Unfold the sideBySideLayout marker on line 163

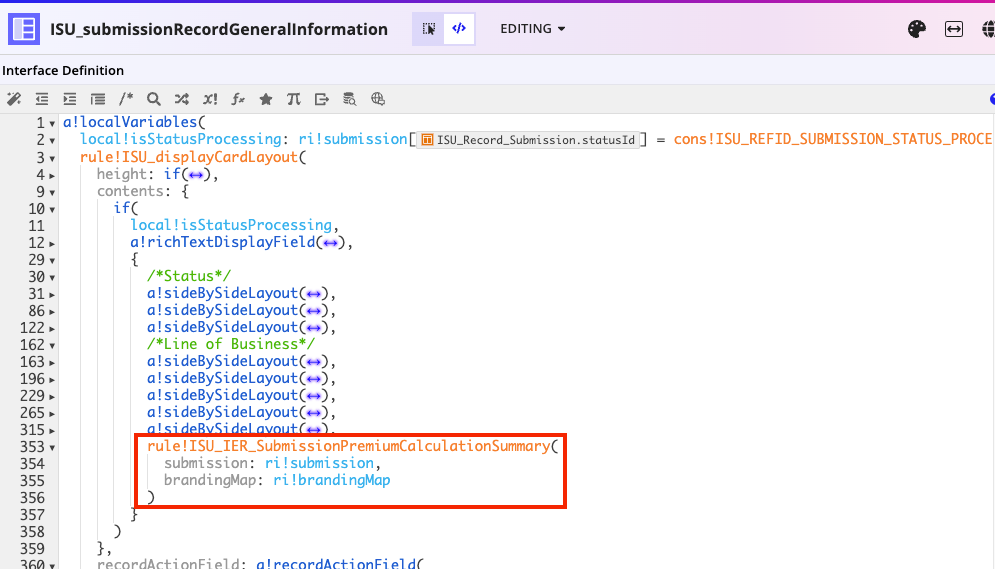(x=313, y=362)
